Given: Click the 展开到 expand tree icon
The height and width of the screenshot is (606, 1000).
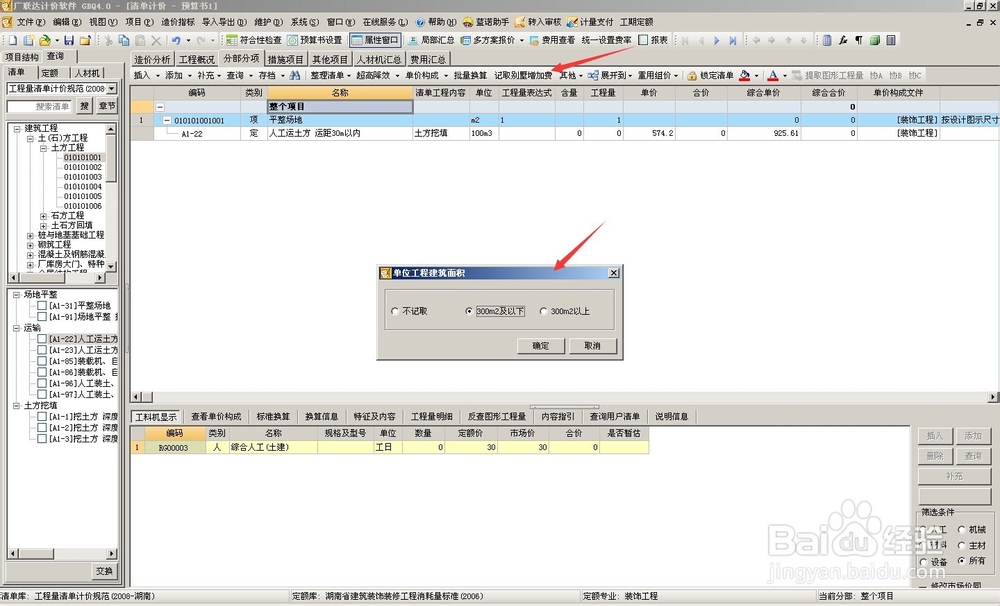Looking at the screenshot, I should click(593, 75).
